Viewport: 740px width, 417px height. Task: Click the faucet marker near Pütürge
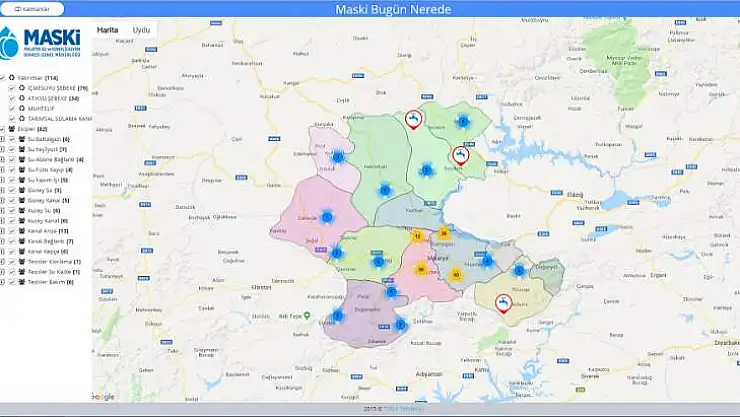[504, 301]
